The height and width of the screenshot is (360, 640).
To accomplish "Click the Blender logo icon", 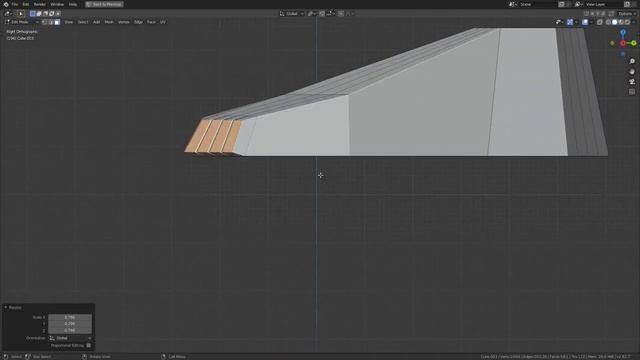I will tap(6, 4).
